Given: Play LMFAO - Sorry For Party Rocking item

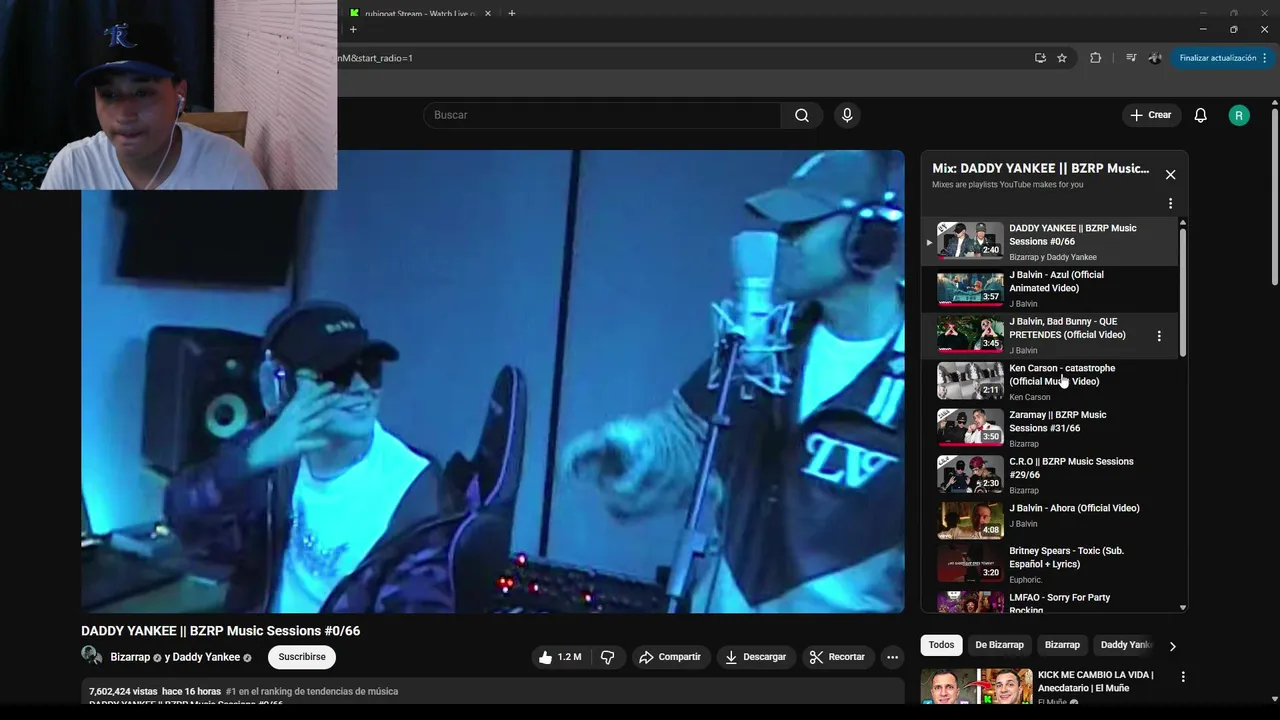Looking at the screenshot, I should pyautogui.click(x=1049, y=601).
